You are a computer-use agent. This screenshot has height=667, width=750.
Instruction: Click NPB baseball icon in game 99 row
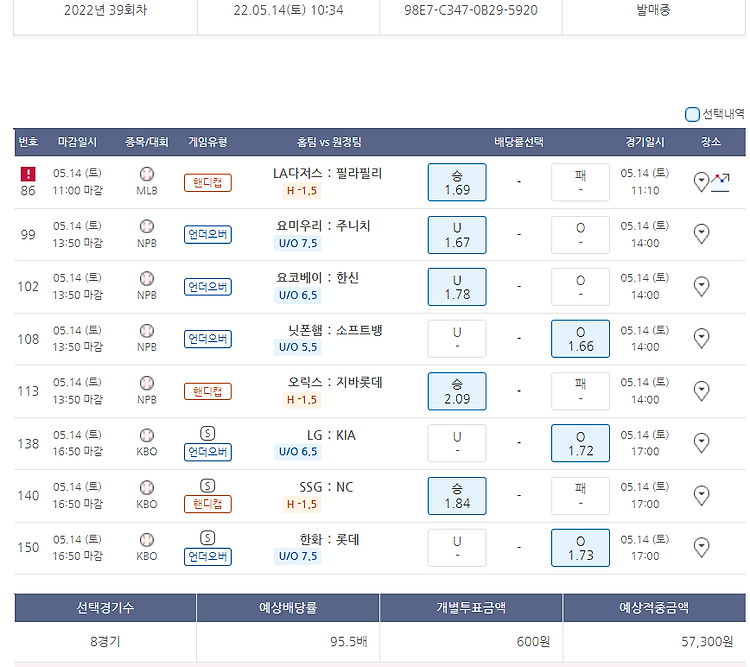(x=147, y=226)
